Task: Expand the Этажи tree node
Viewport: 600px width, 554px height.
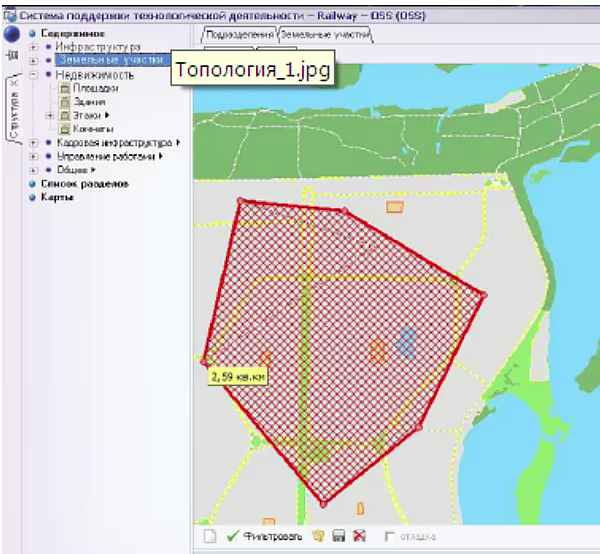Action: click(x=50, y=116)
